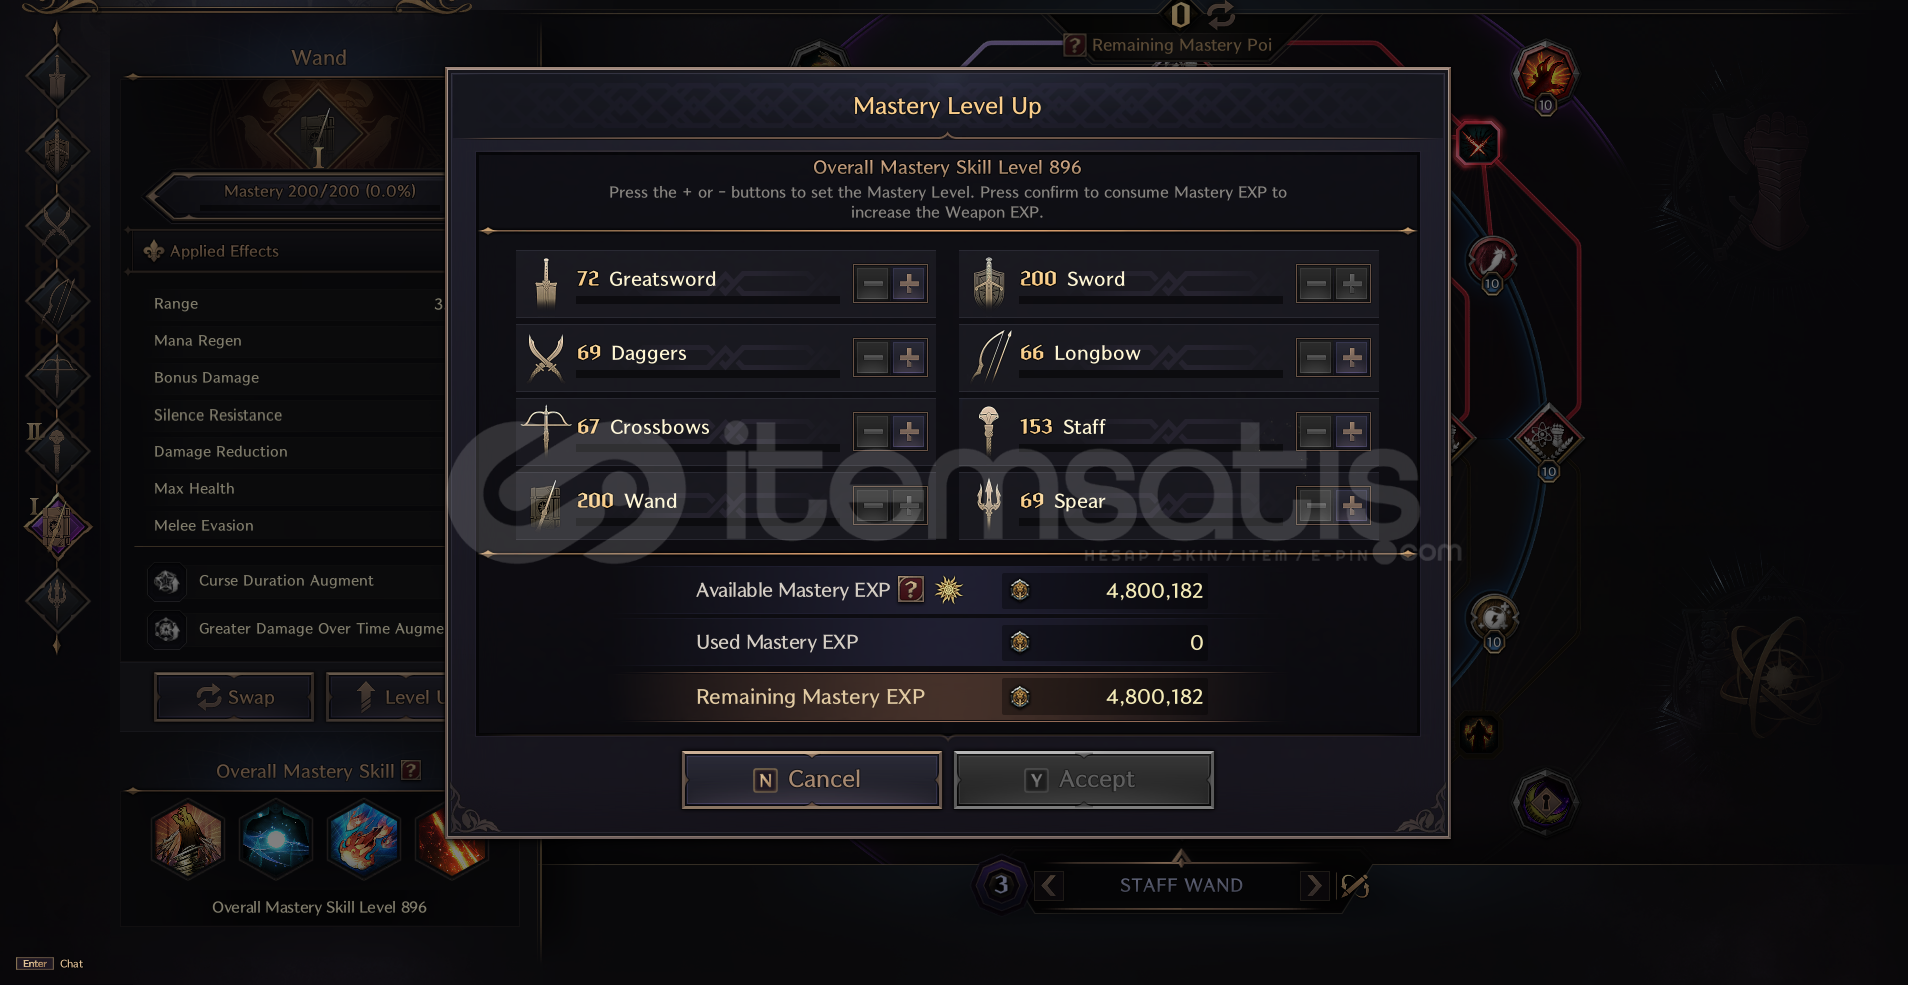Increase Greatsword mastery level with plus
The height and width of the screenshot is (985, 1908).
click(909, 284)
